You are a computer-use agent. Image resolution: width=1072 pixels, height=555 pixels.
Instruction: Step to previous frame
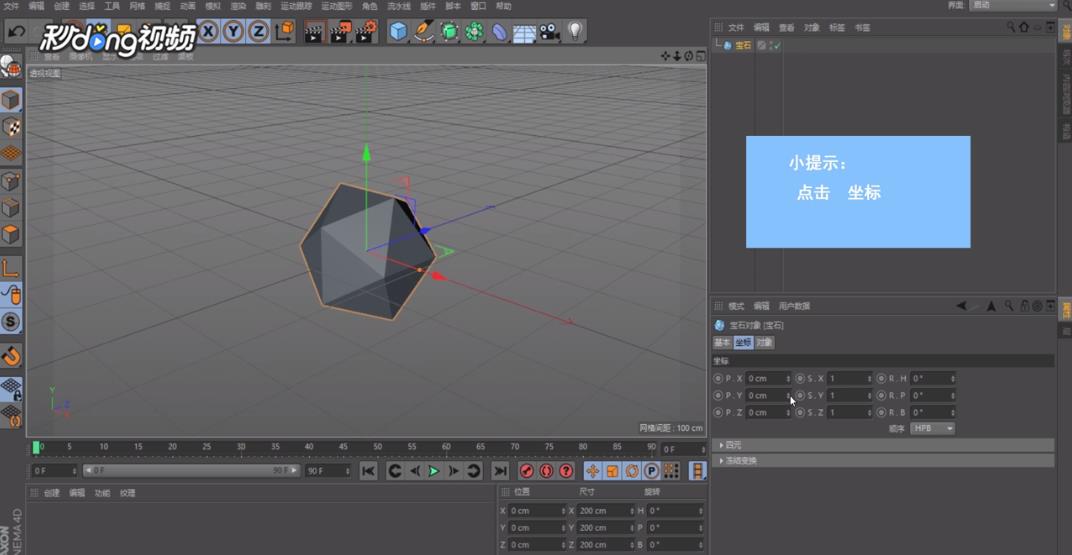414,471
